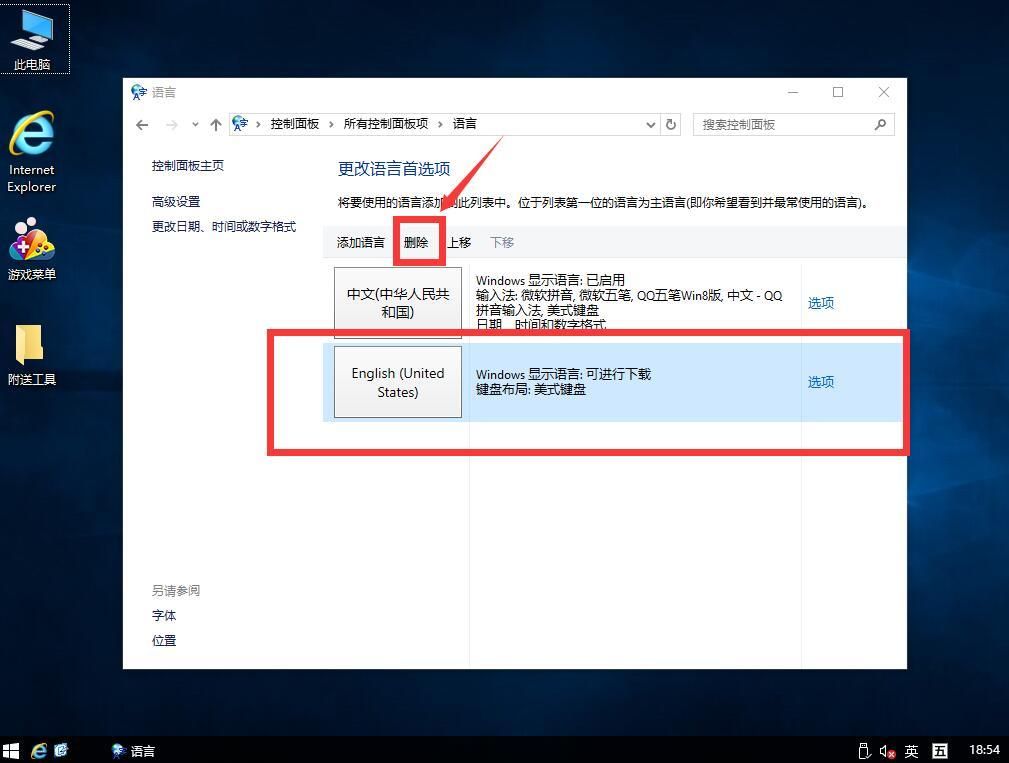1009x763 pixels.
Task: Click 上移 to move the language up
Action: pyautogui.click(x=457, y=241)
